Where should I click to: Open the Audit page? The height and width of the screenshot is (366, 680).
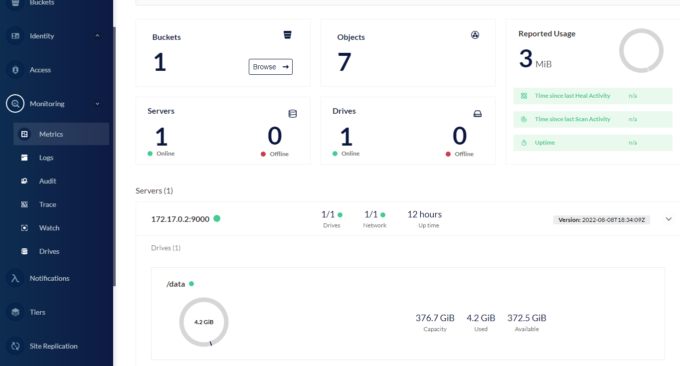(x=47, y=181)
